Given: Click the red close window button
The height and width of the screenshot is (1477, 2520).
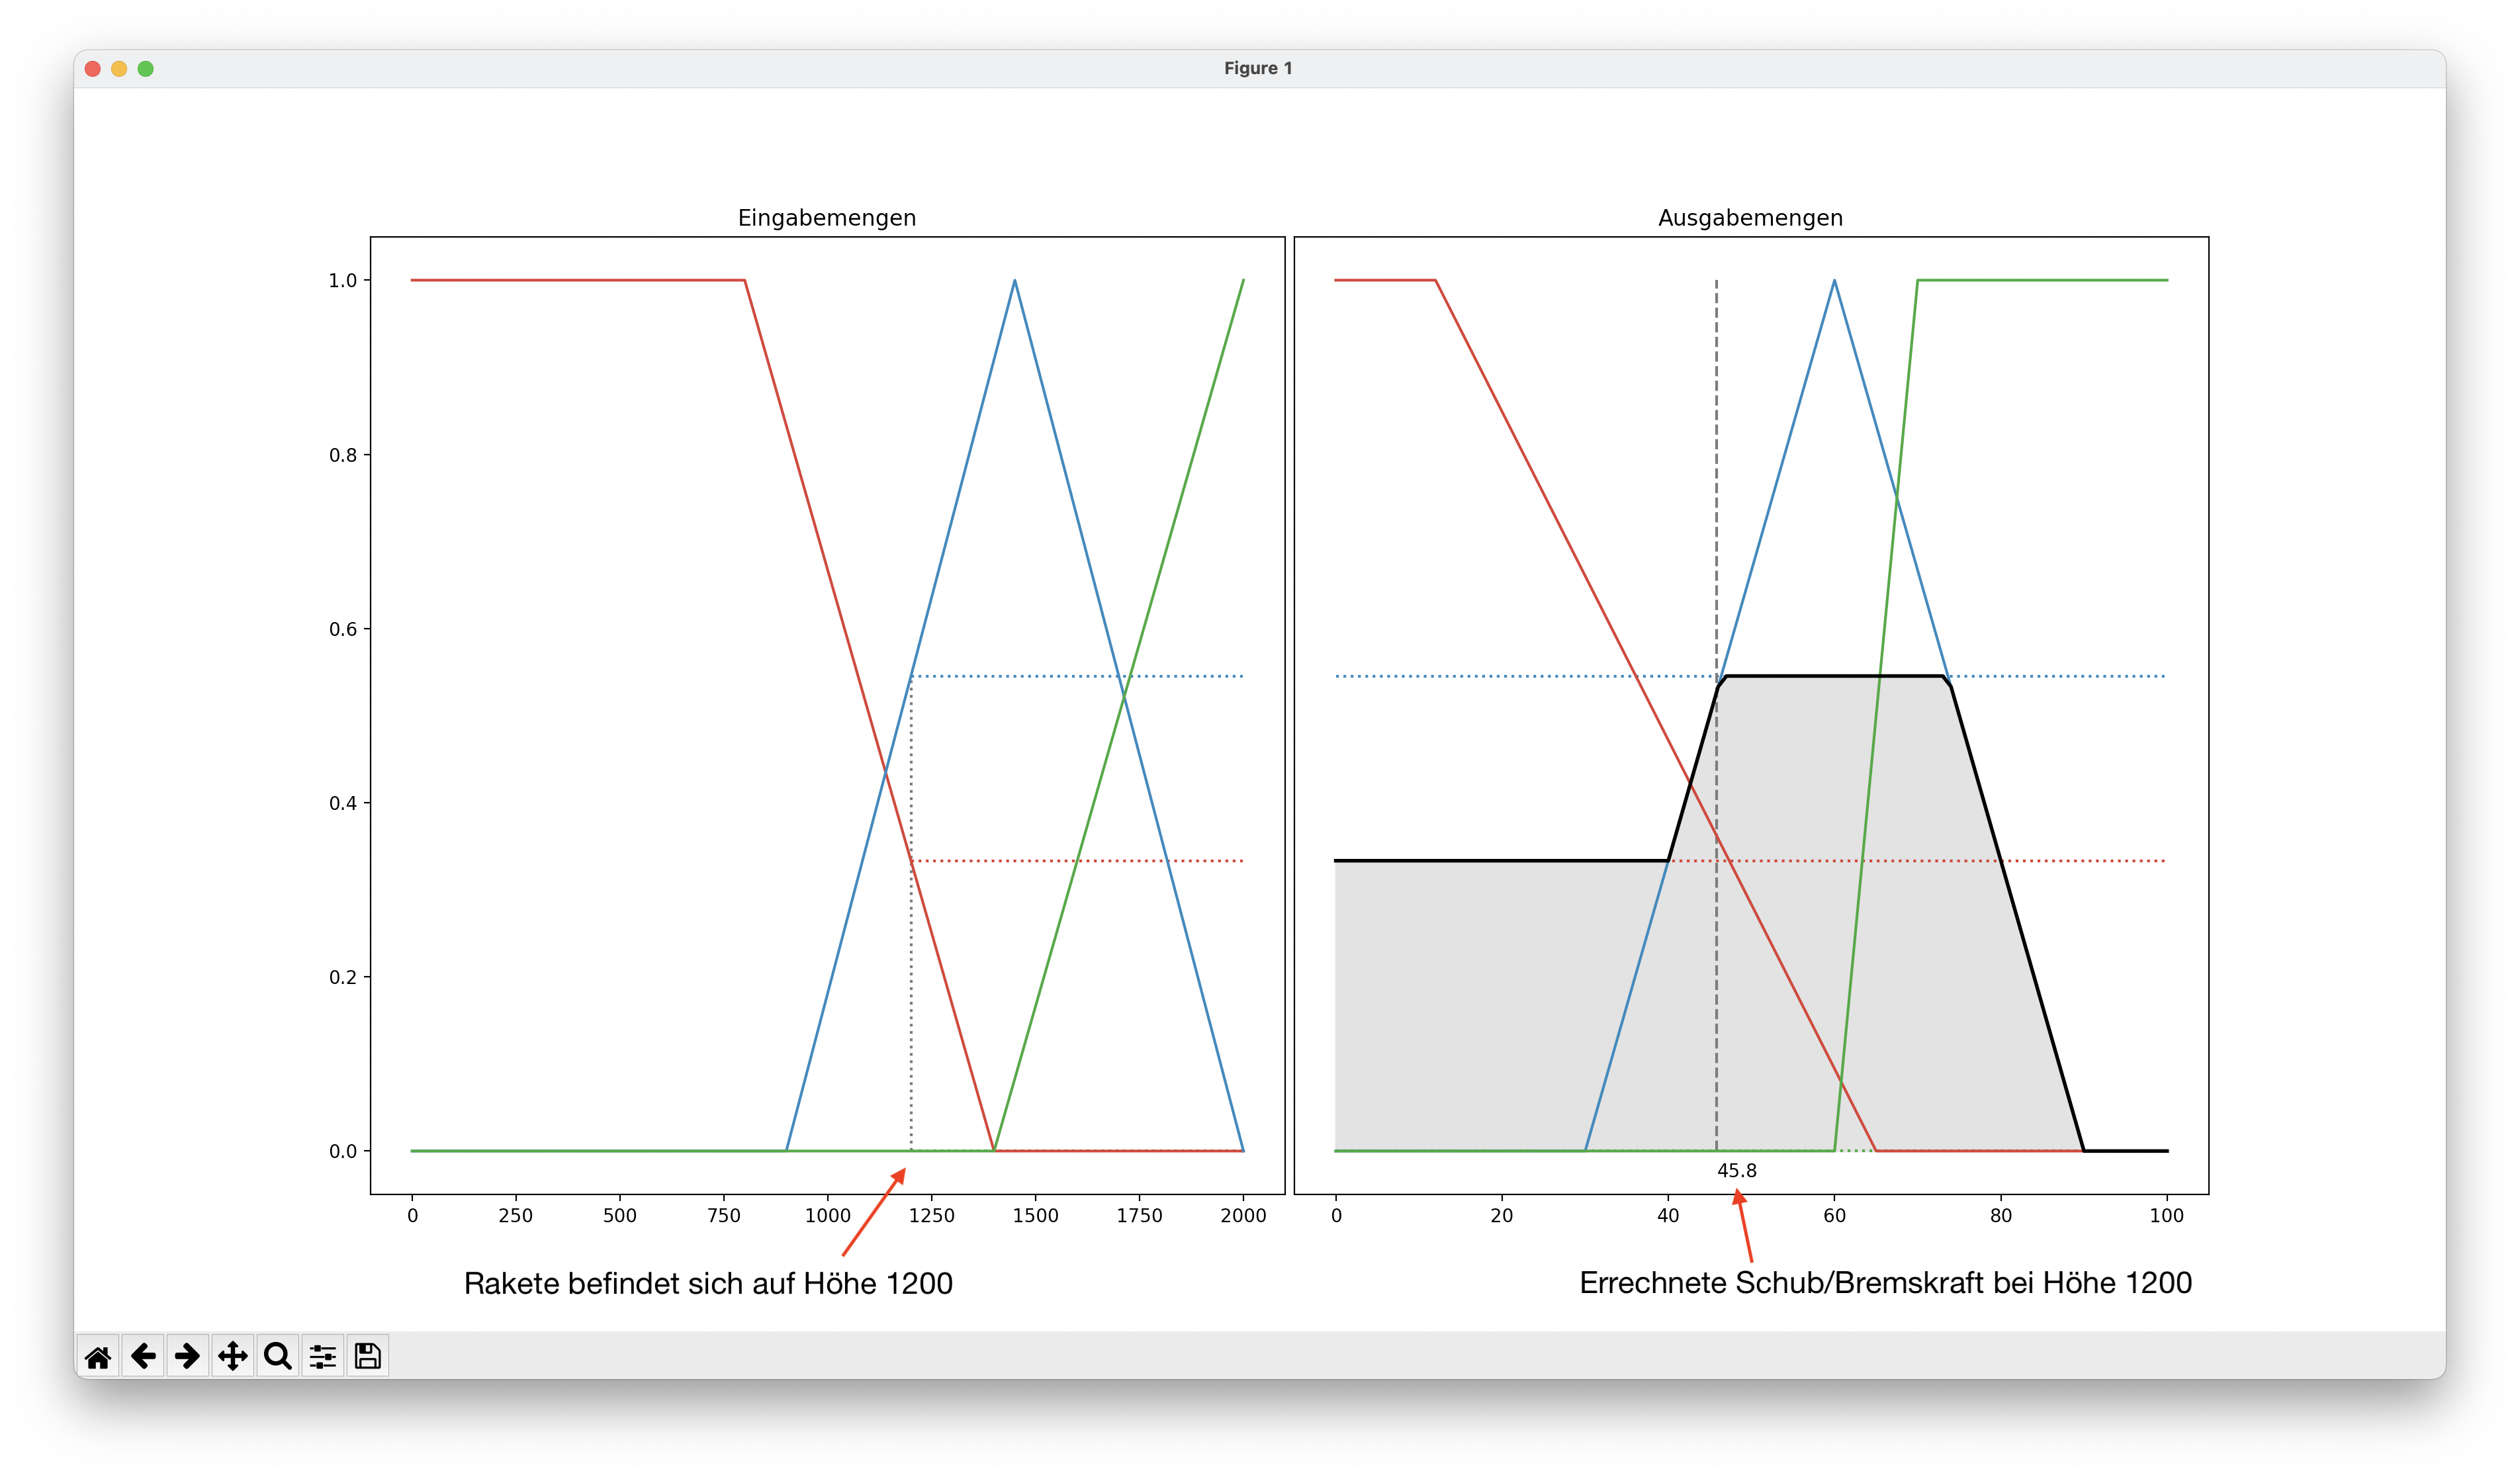Looking at the screenshot, I should 93,68.
